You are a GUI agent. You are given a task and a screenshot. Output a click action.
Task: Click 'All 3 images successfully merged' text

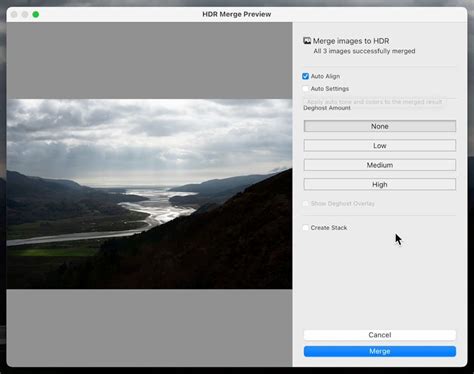(x=364, y=51)
